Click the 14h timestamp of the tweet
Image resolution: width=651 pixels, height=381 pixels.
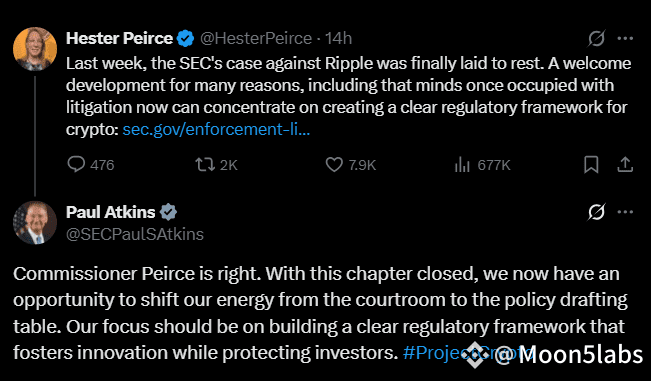pyautogui.click(x=339, y=38)
